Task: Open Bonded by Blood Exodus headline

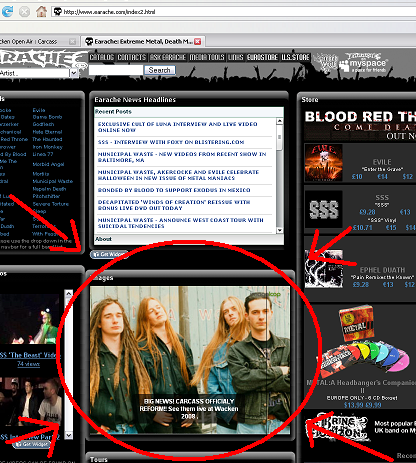Action: pyautogui.click(x=174, y=190)
